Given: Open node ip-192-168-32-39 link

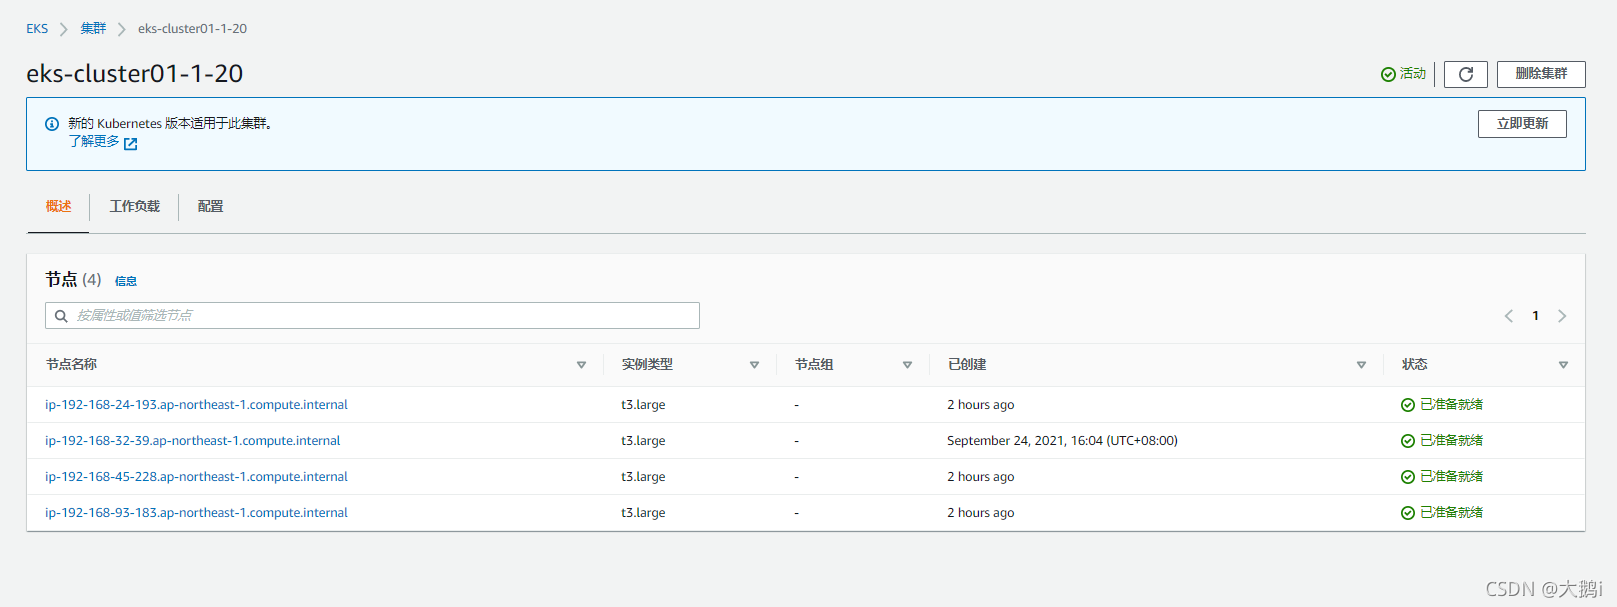Looking at the screenshot, I should point(192,441).
